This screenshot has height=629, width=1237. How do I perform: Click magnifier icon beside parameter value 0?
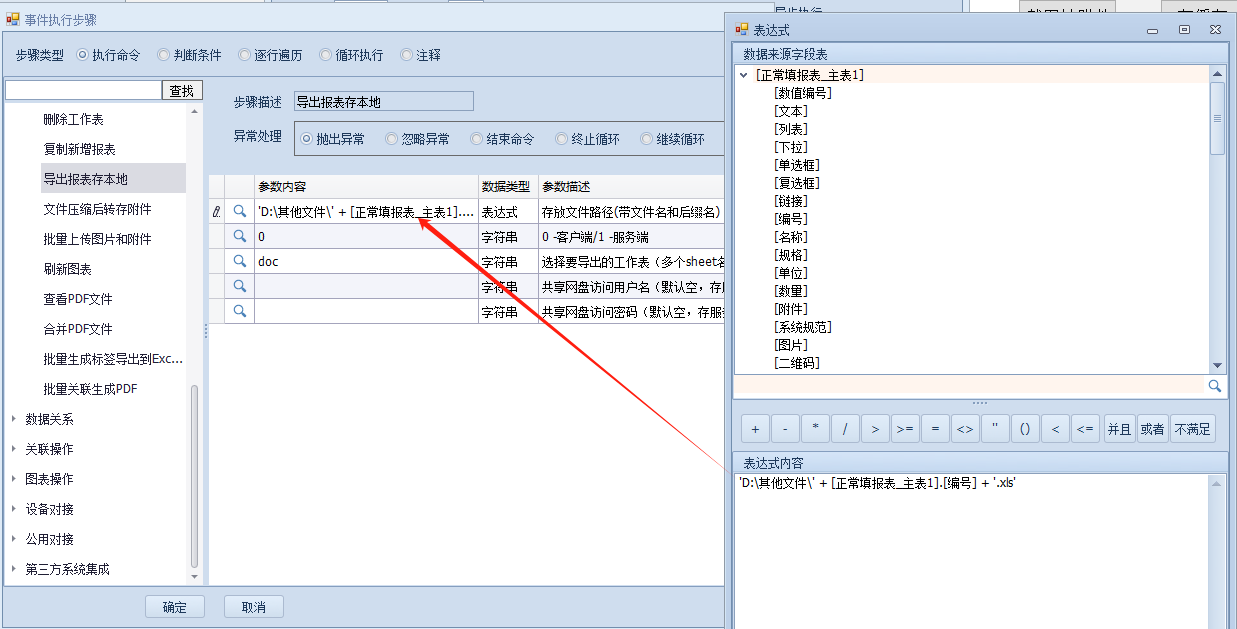click(x=239, y=236)
